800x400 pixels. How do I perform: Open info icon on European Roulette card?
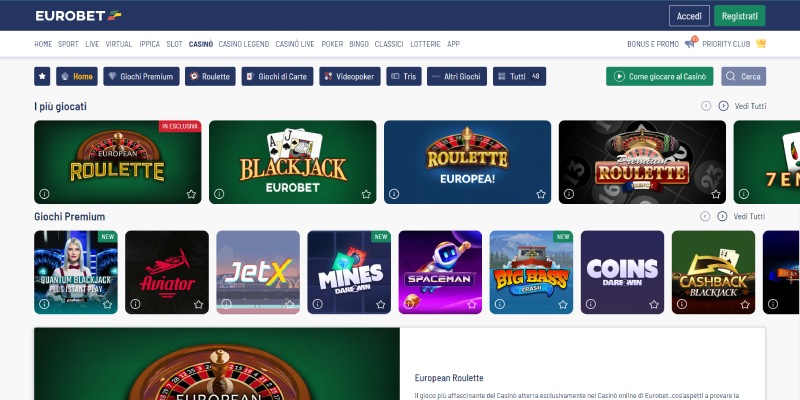44,194
